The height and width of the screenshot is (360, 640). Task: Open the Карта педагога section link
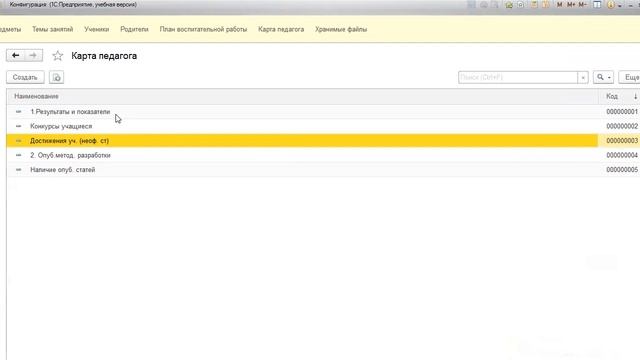281,29
